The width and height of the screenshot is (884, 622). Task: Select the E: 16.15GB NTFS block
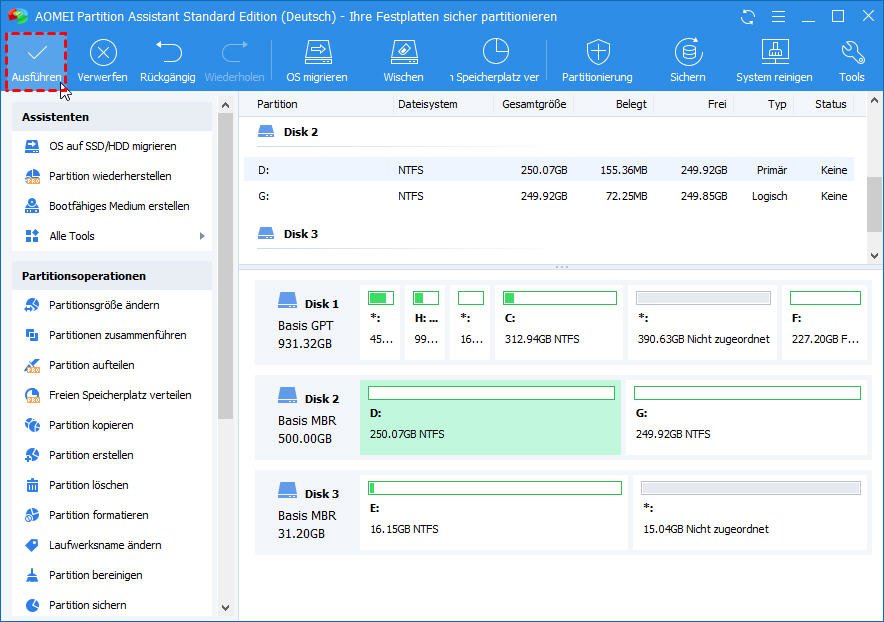[x=494, y=512]
